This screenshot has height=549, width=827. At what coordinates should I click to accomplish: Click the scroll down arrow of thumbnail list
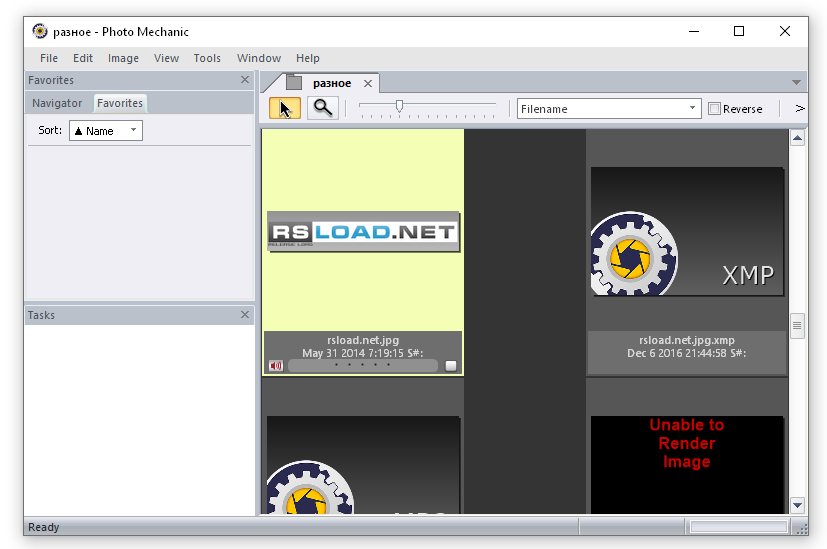coord(797,505)
